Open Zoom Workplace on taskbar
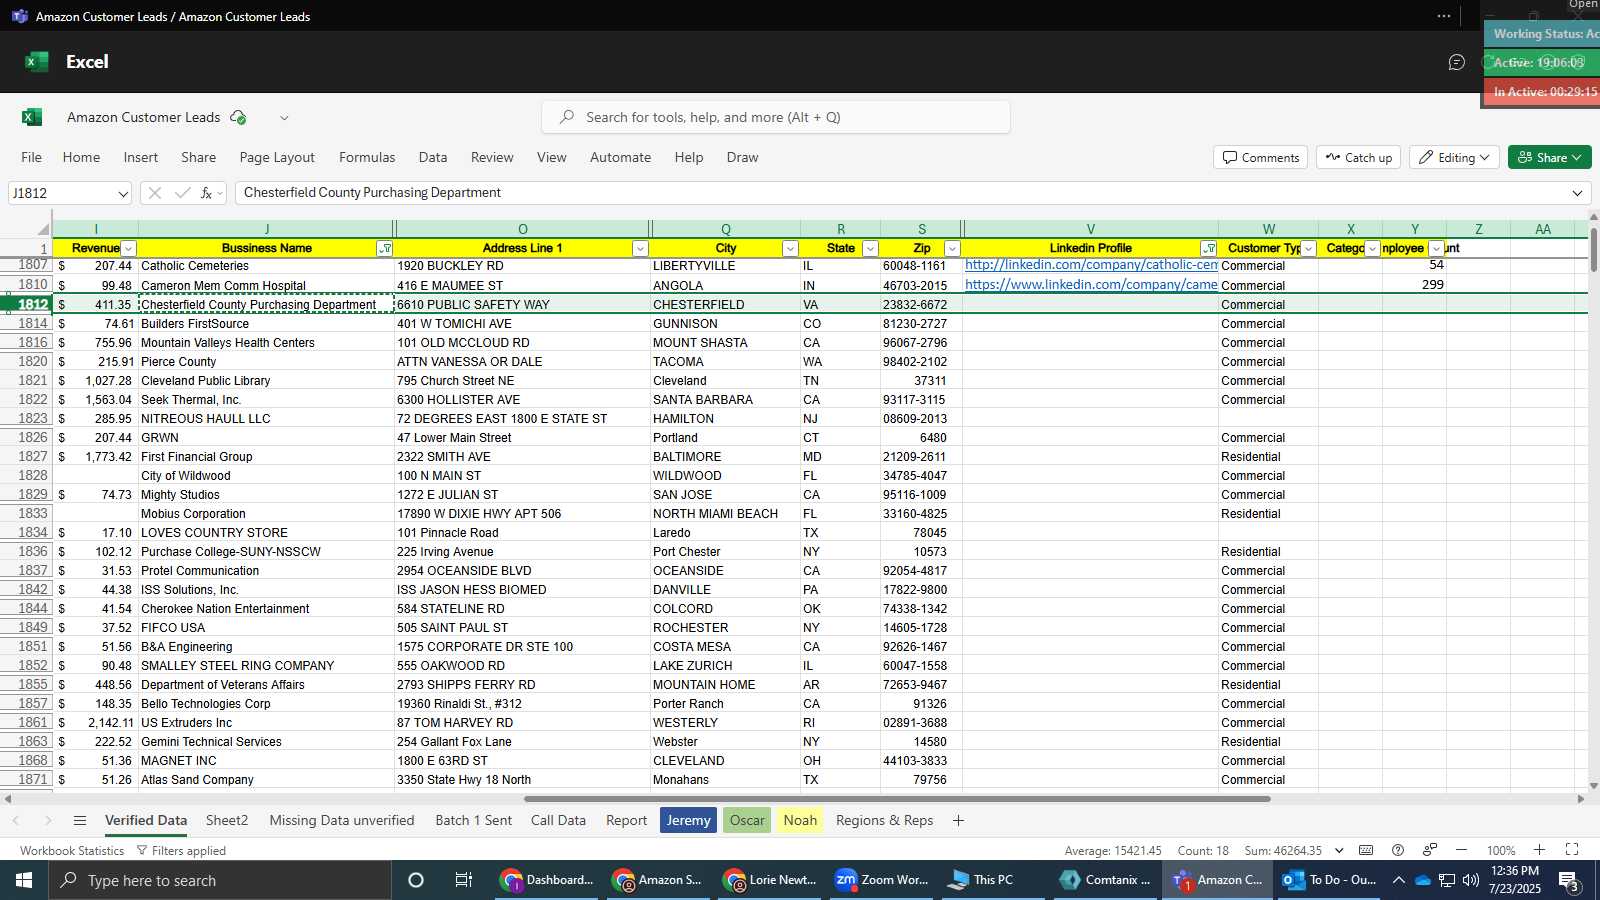 (x=883, y=880)
